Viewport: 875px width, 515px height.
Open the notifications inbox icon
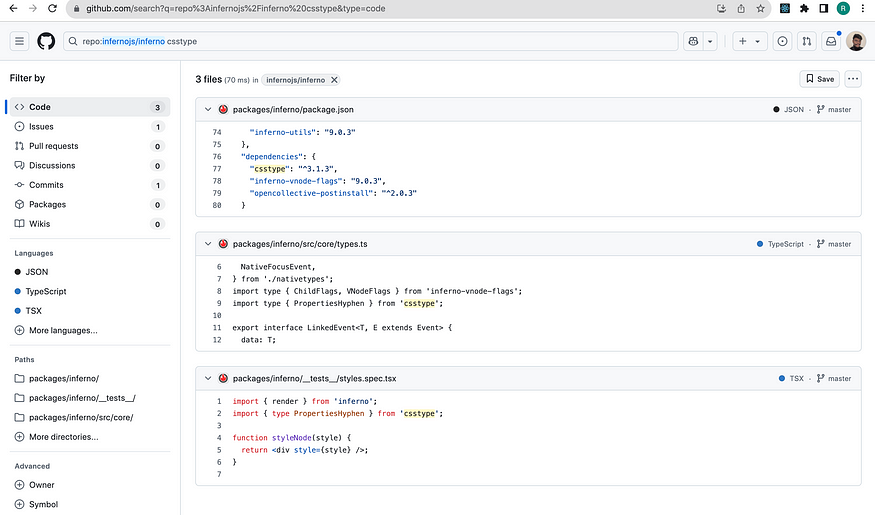(831, 41)
